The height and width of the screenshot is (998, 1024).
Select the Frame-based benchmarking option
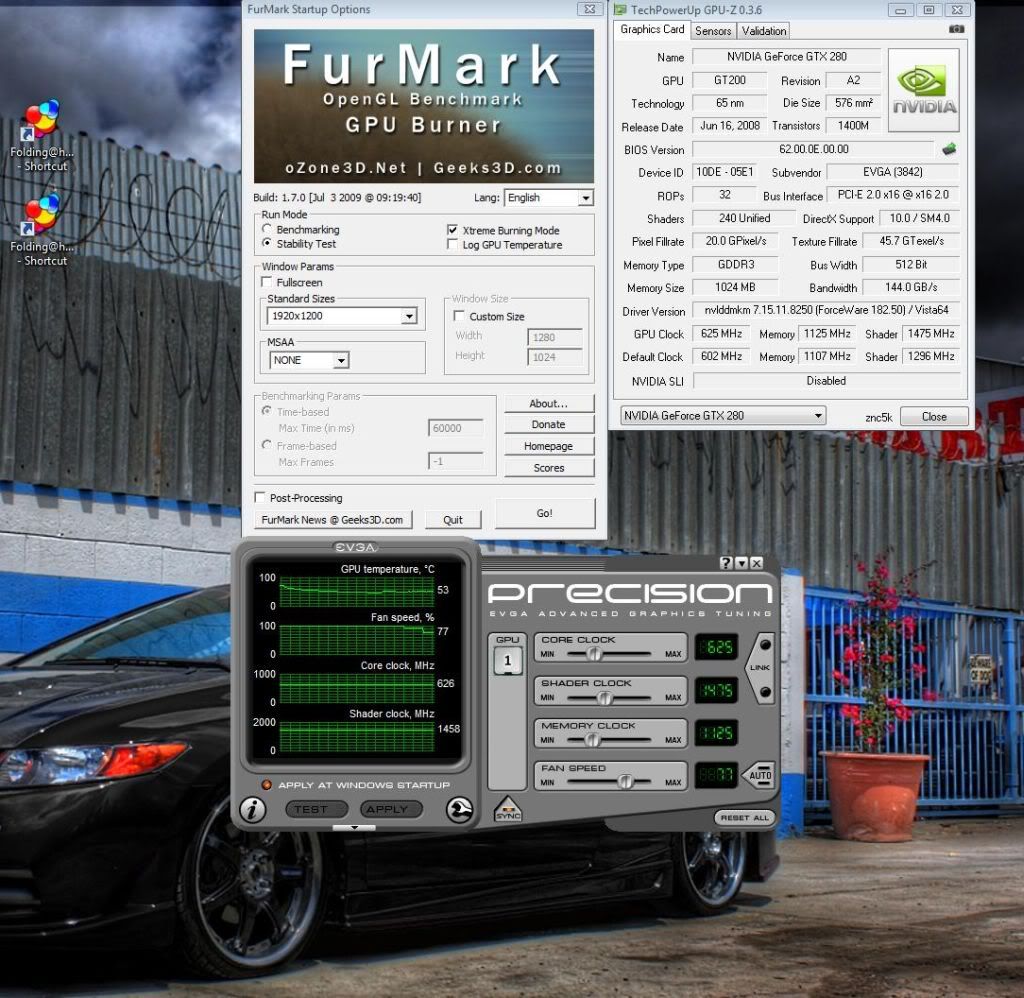click(x=266, y=445)
